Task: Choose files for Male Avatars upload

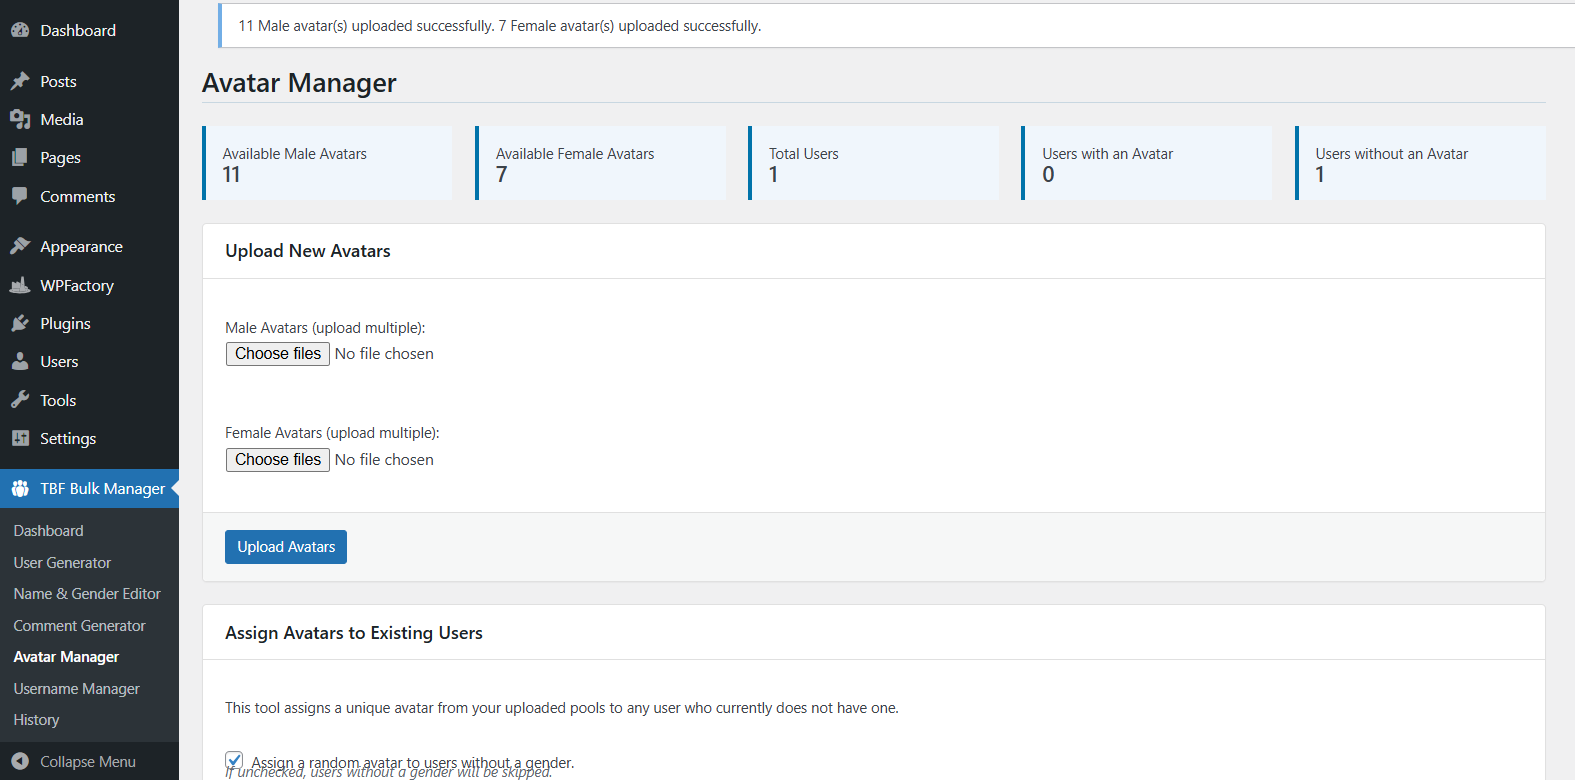Action: (x=278, y=354)
